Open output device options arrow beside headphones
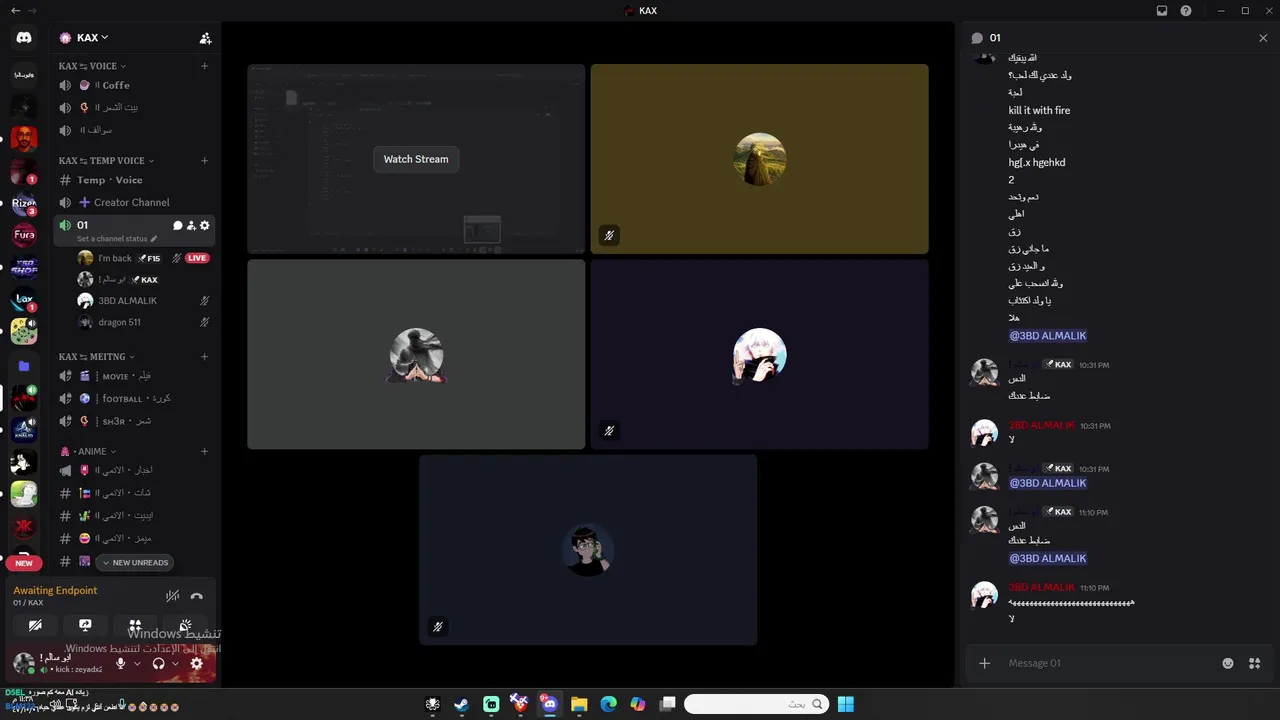The height and width of the screenshot is (720, 1280). pyautogui.click(x=175, y=663)
